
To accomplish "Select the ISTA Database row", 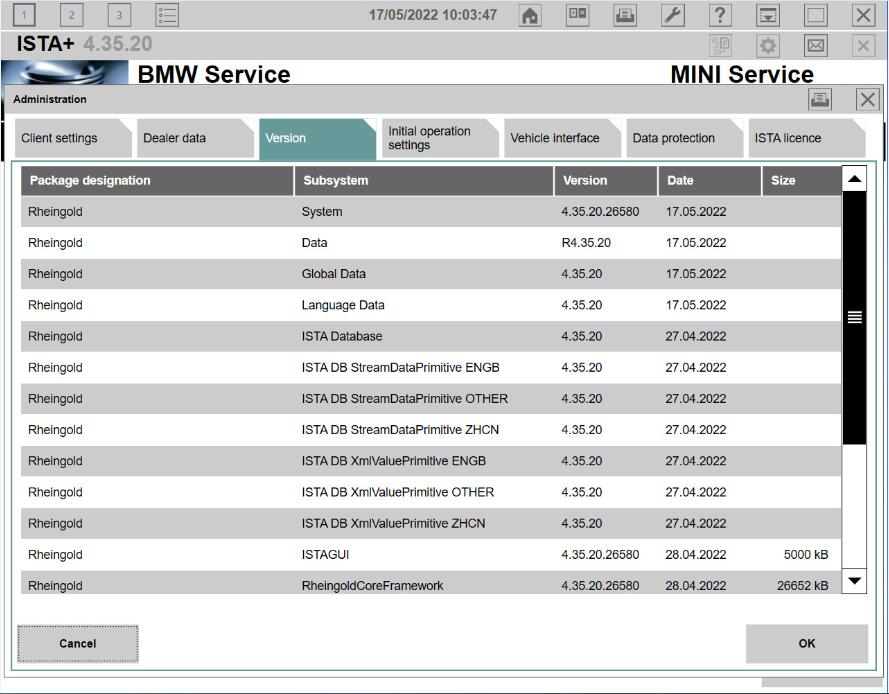I will [431, 336].
